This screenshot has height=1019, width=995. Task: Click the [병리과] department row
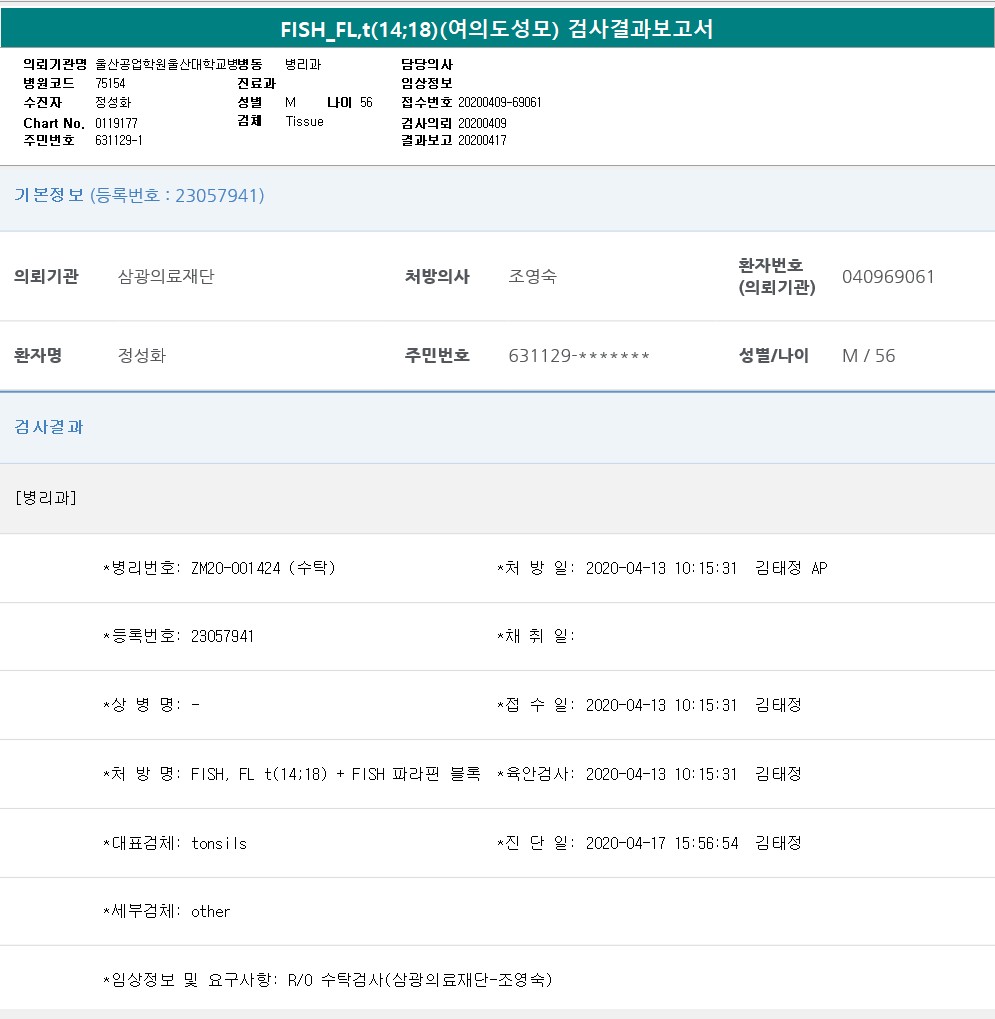[47, 497]
